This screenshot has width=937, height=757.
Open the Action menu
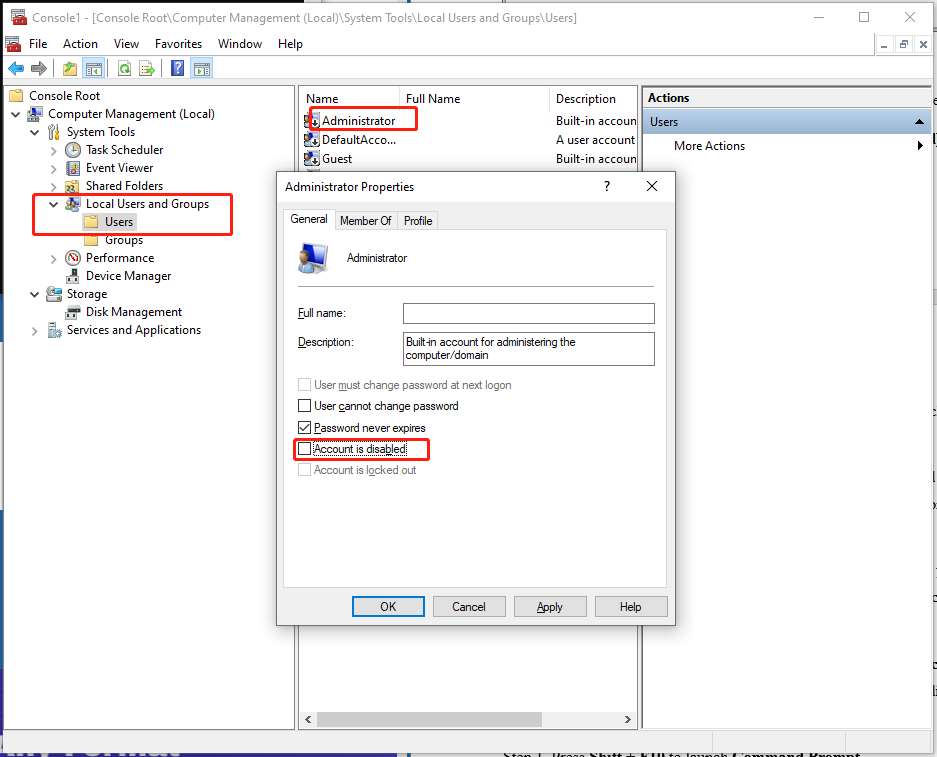click(x=80, y=44)
